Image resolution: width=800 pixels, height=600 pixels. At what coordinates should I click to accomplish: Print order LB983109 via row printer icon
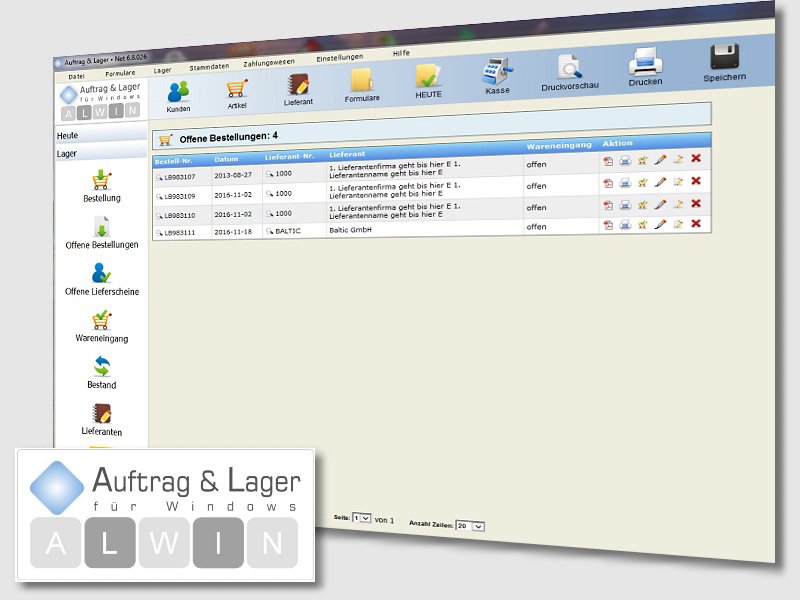[x=625, y=182]
